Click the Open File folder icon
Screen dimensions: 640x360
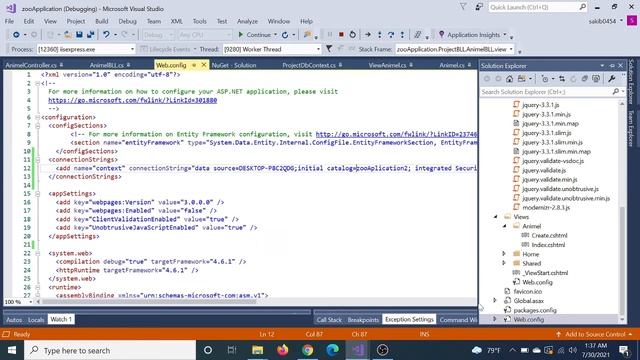68,35
